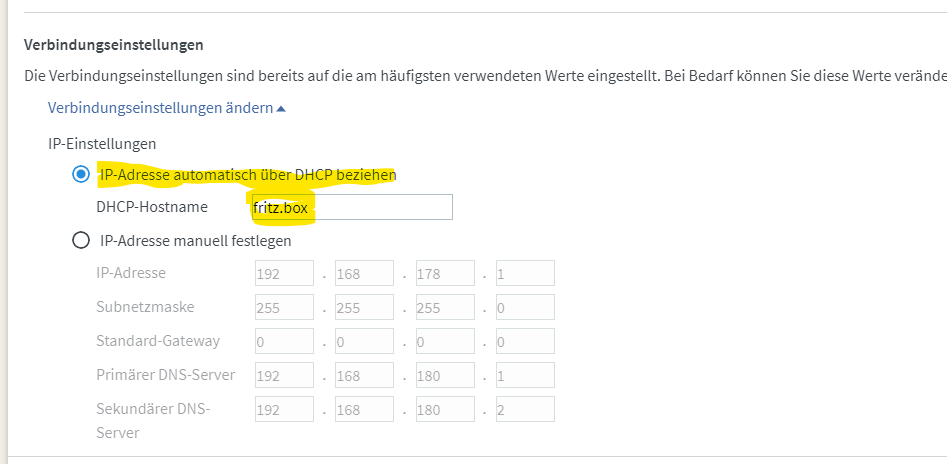The image size is (947, 464).
Task: Click third octet field of Subnetzmaske
Action: point(444,307)
